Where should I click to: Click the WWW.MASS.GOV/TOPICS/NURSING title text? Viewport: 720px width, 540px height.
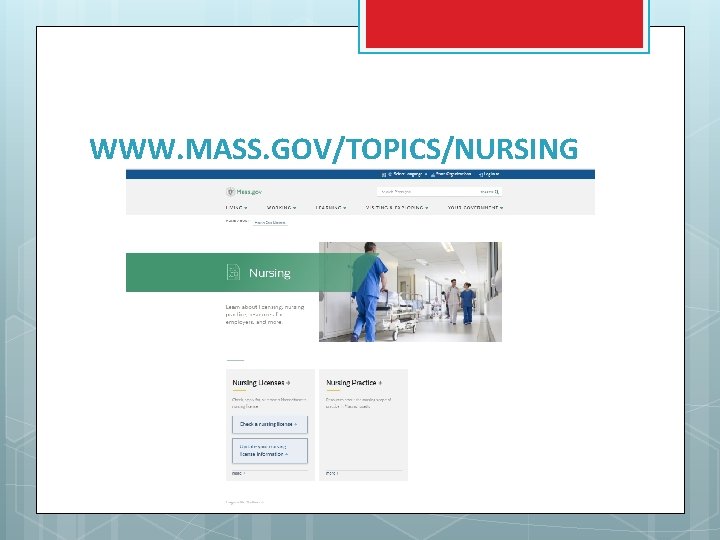(x=334, y=149)
